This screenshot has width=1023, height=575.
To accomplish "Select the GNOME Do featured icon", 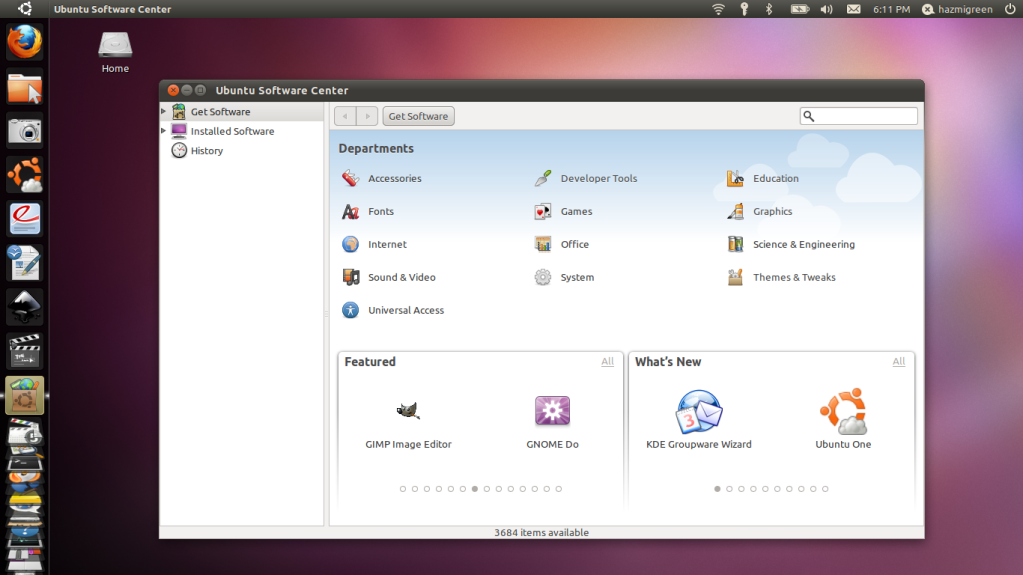I will [553, 411].
